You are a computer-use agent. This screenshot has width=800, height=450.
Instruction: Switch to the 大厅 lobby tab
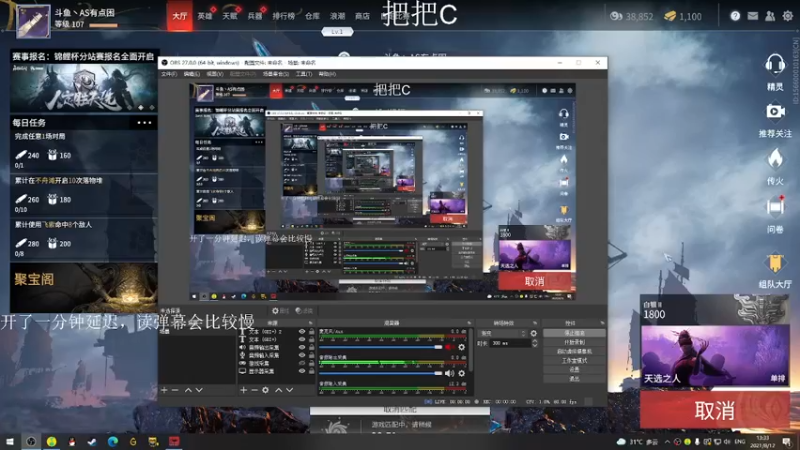pyautogui.click(x=179, y=16)
